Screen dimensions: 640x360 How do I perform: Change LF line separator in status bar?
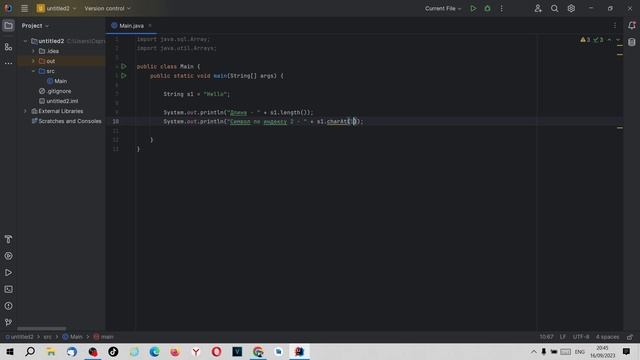coord(563,337)
